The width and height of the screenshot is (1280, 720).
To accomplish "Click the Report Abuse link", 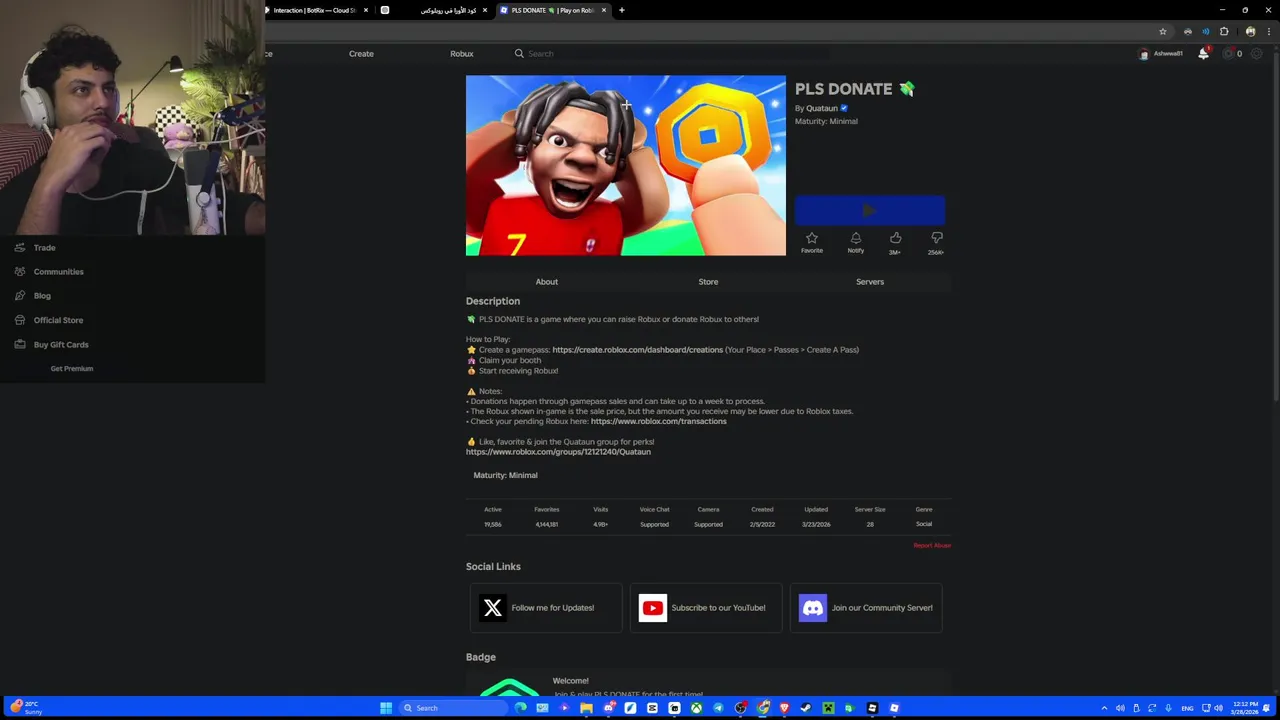I will pos(932,546).
